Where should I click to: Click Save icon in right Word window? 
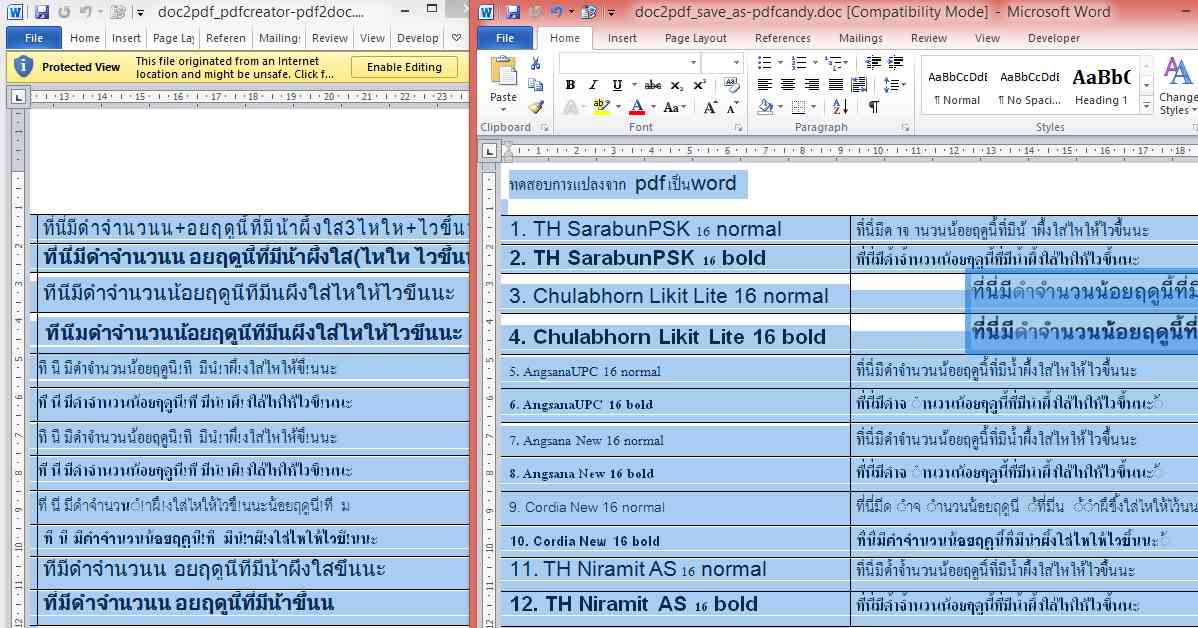click(x=512, y=12)
